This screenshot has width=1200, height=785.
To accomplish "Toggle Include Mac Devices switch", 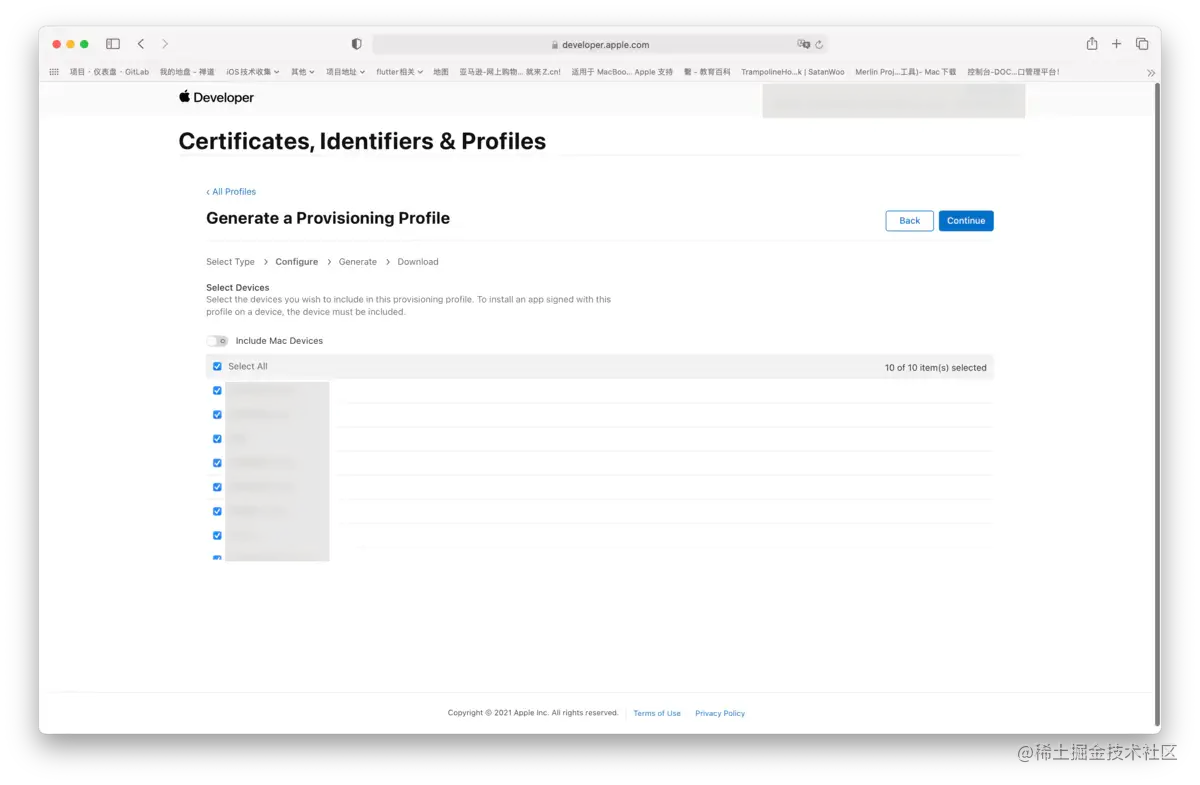I will pos(217,341).
